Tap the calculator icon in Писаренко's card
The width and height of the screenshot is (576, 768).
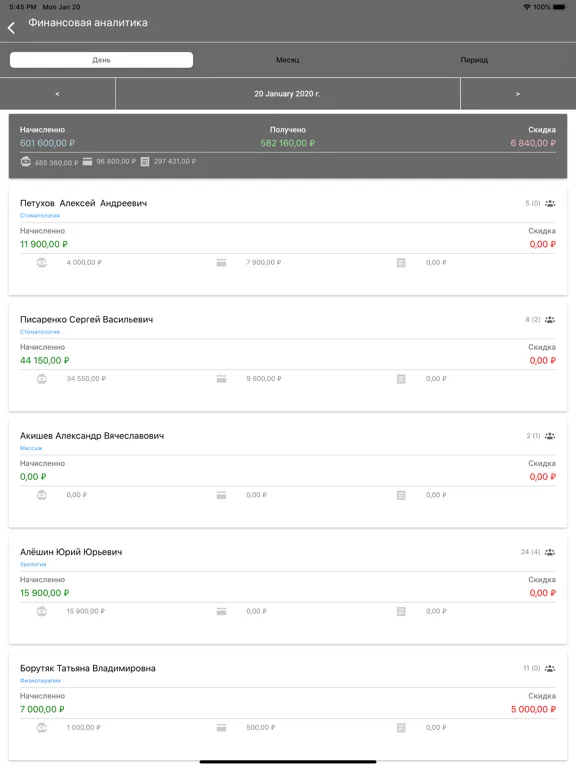[401, 379]
